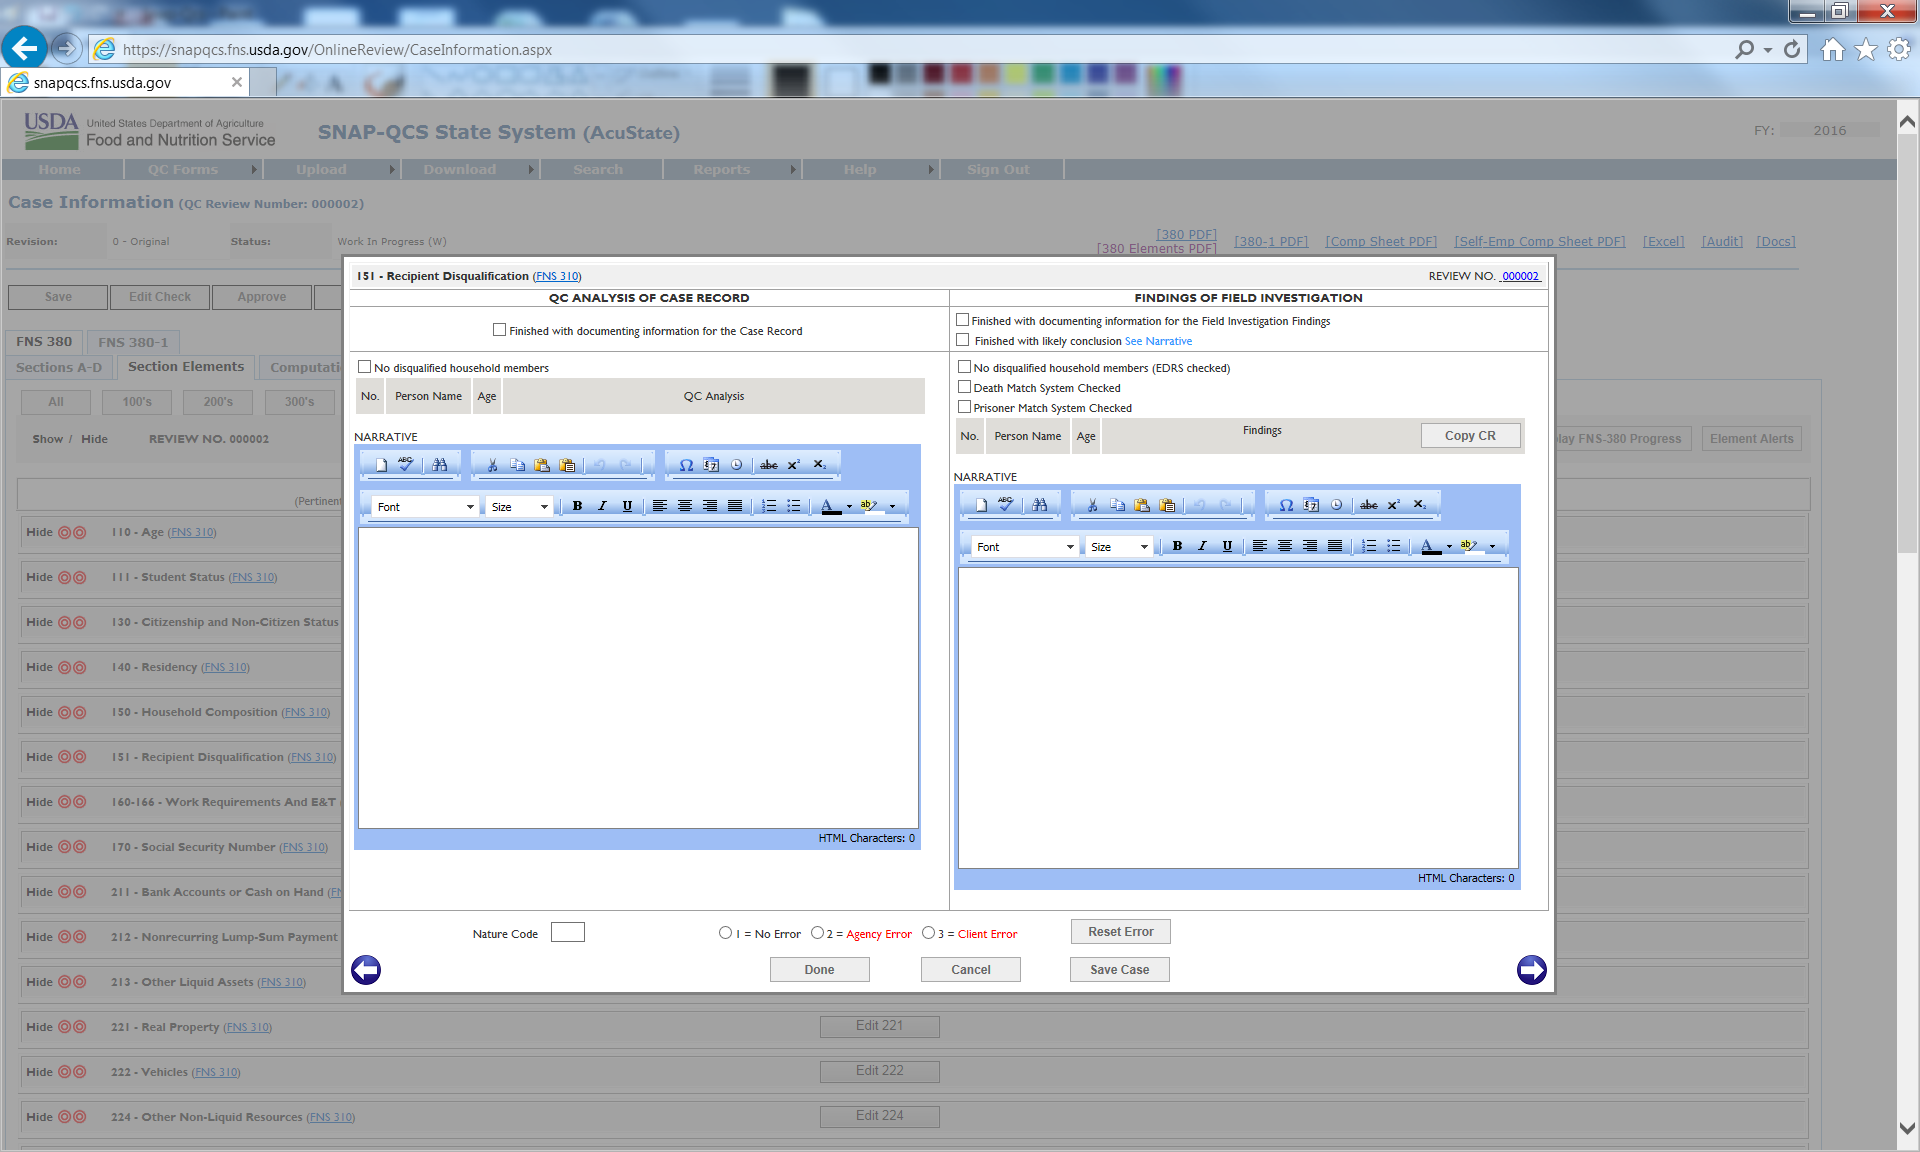Switch to the FNS 380-1 tab
Screen dimensions: 1920x1152
click(133, 342)
